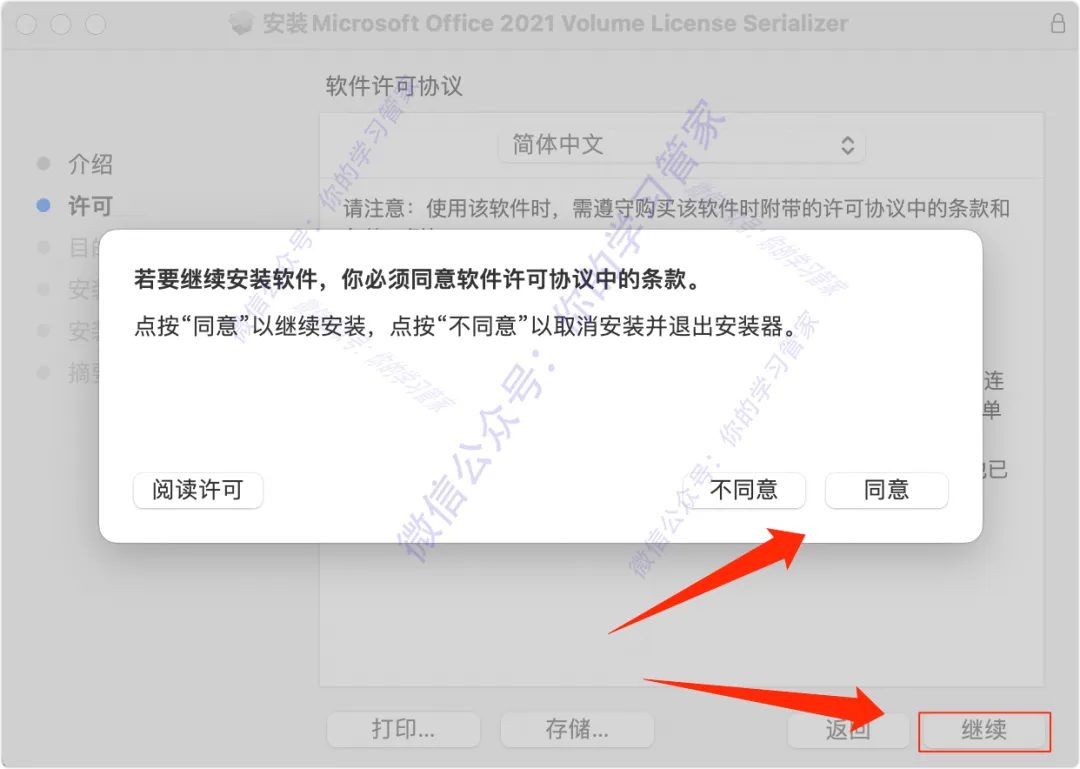Click the 返回 button
This screenshot has height=769, width=1080.
pos(848,730)
